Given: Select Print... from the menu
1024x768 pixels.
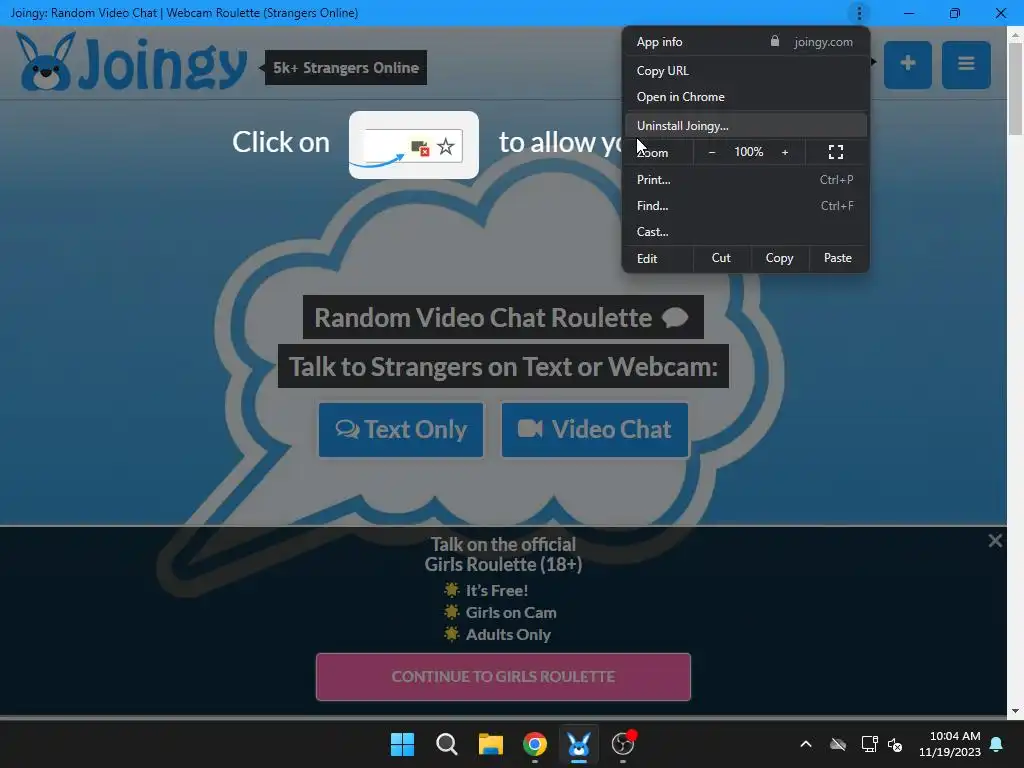Looking at the screenshot, I should click(x=746, y=180).
